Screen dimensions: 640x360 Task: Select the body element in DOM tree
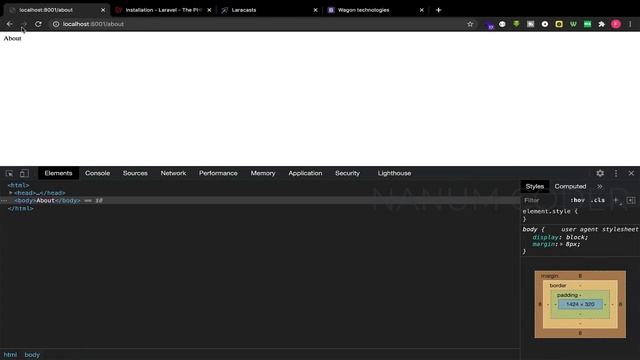pos(260,200)
